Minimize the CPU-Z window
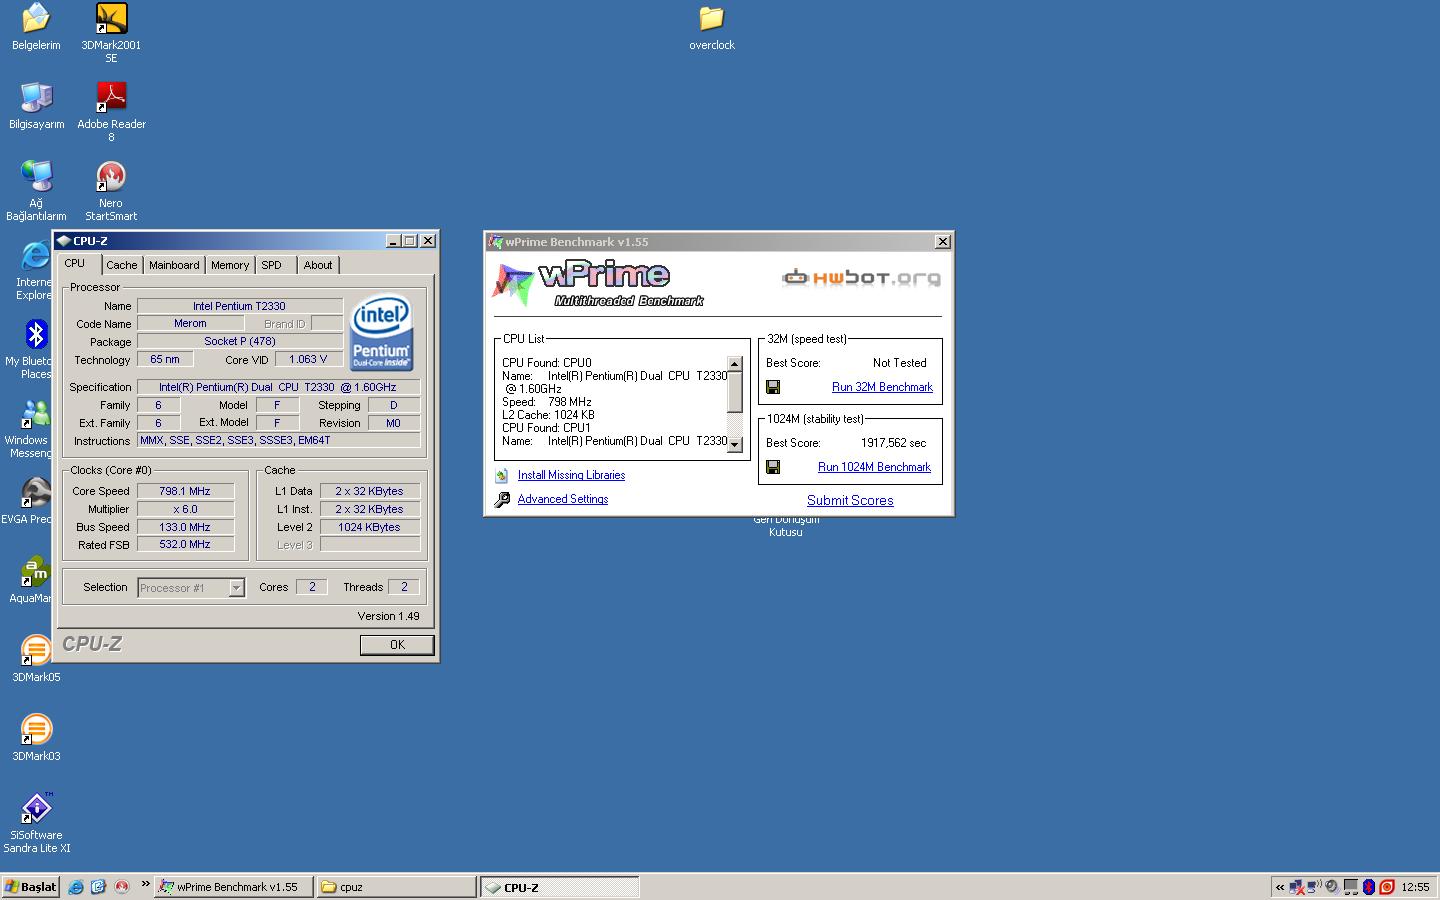 click(393, 241)
